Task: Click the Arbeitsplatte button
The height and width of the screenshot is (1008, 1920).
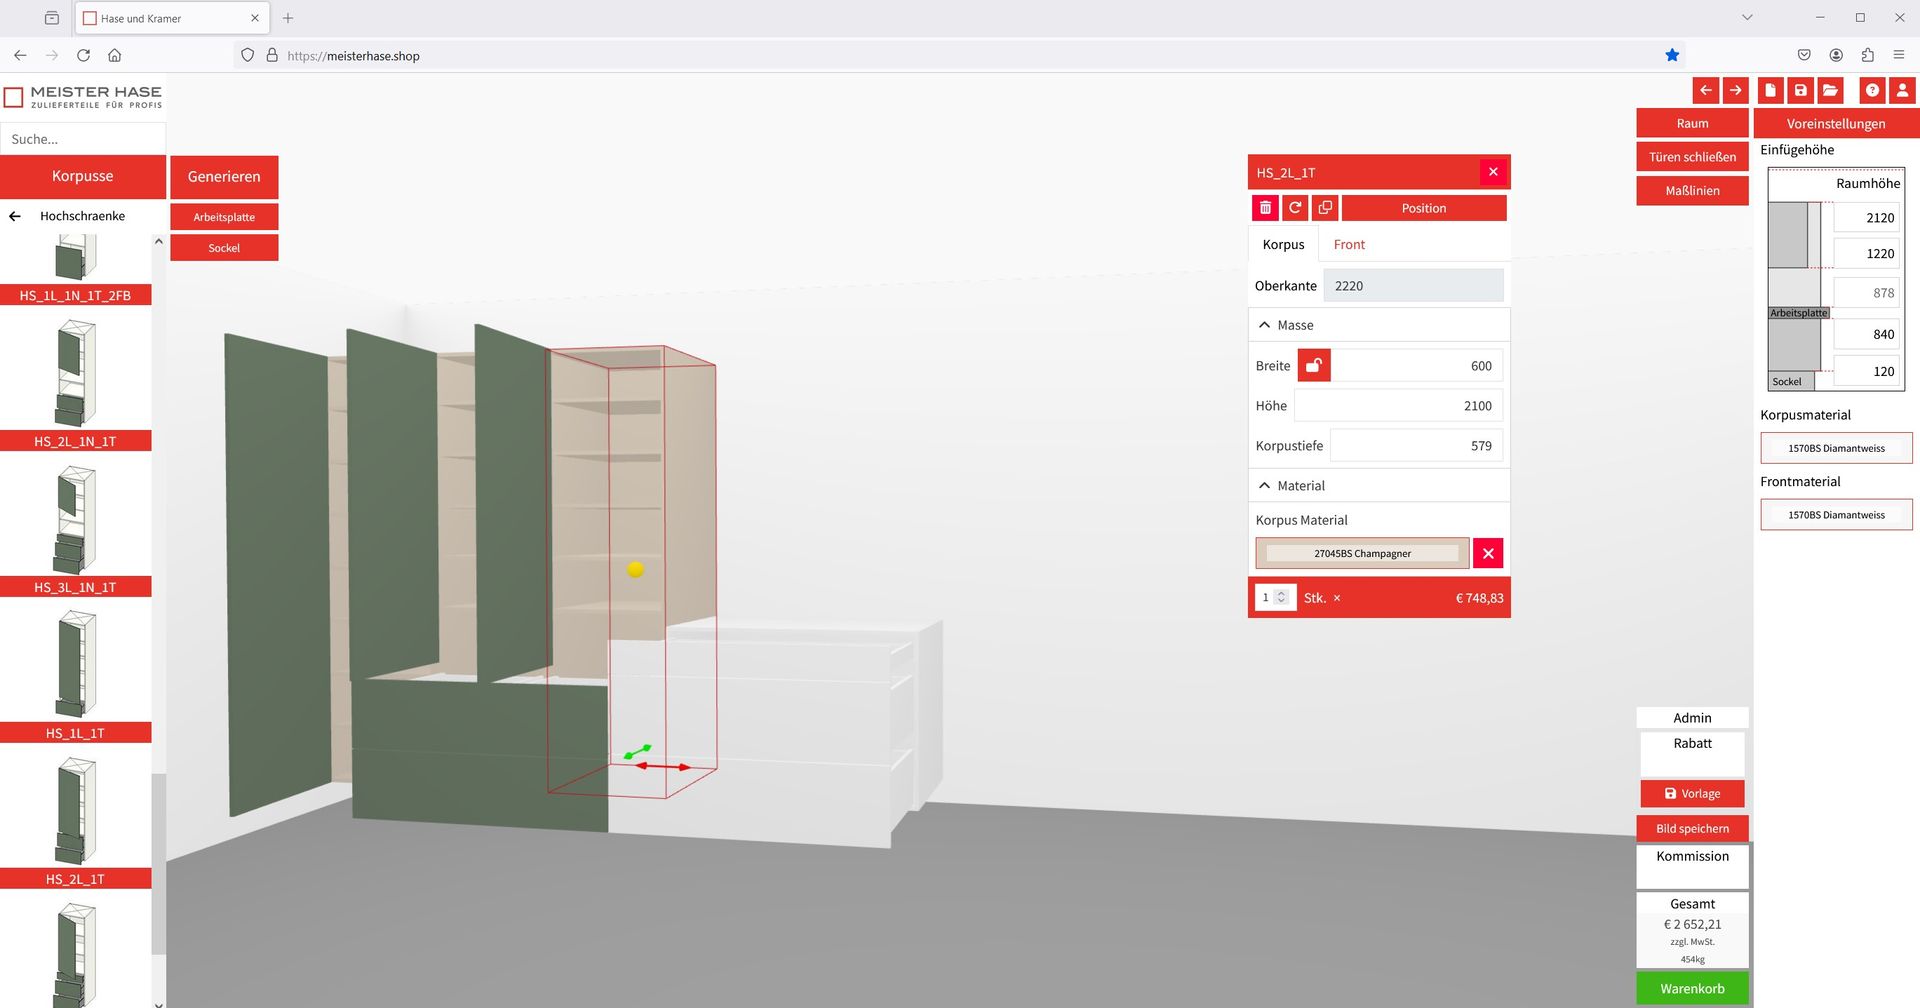Action: pos(224,217)
